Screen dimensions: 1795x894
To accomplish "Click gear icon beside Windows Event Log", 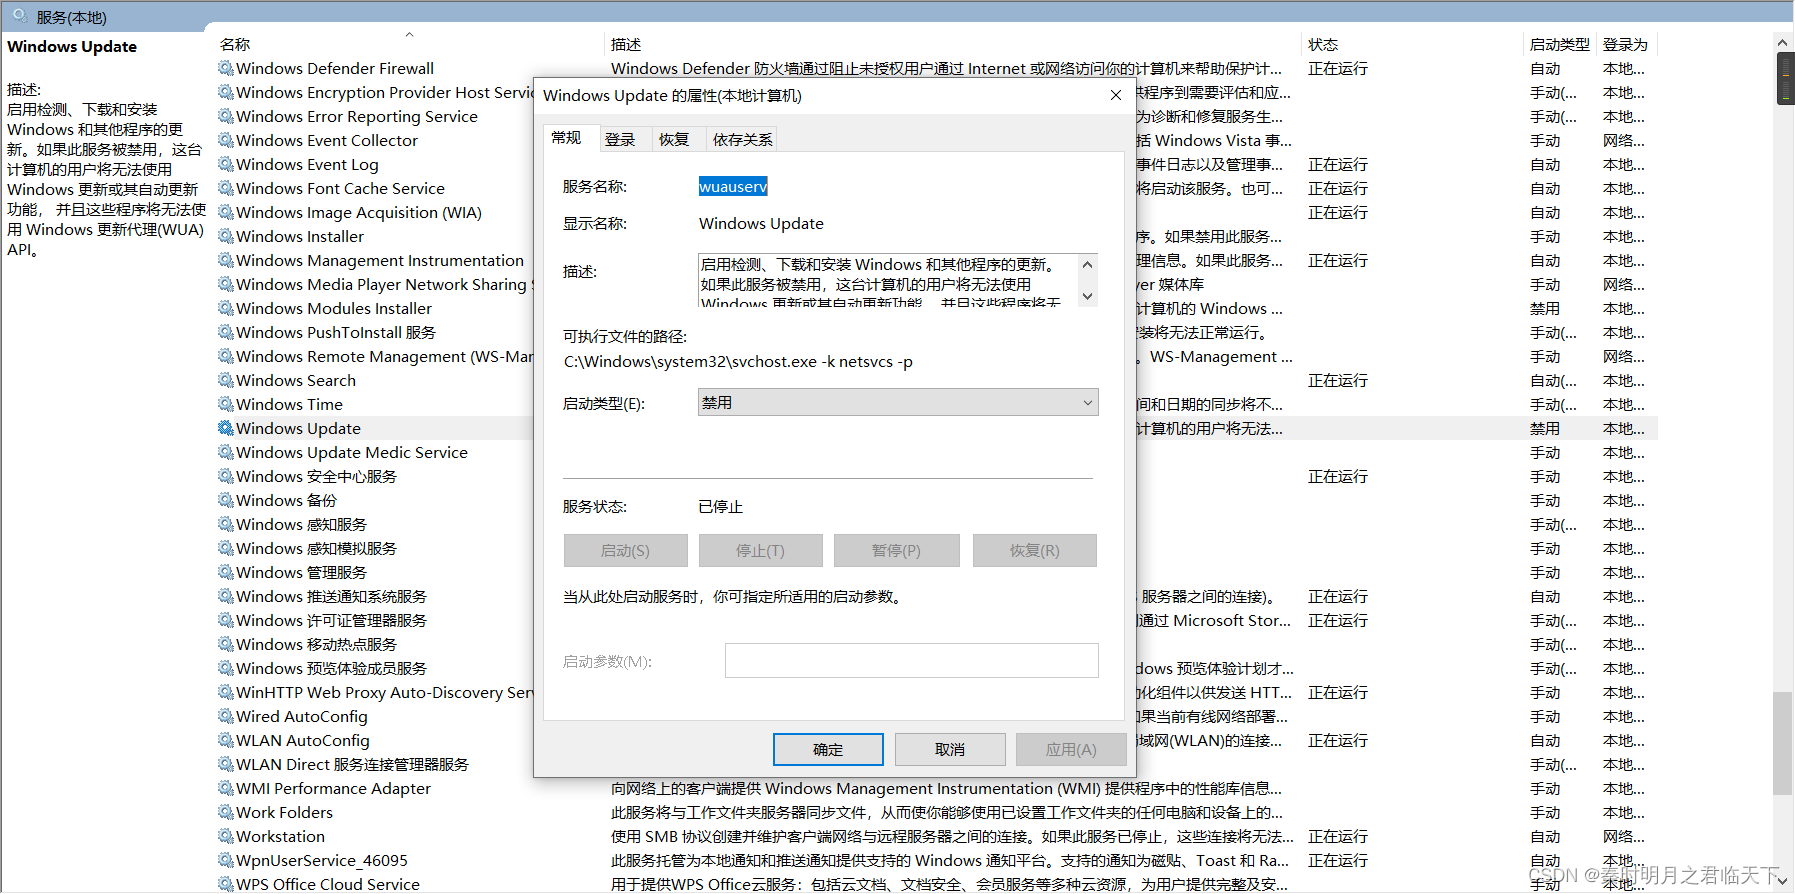I will (x=226, y=164).
